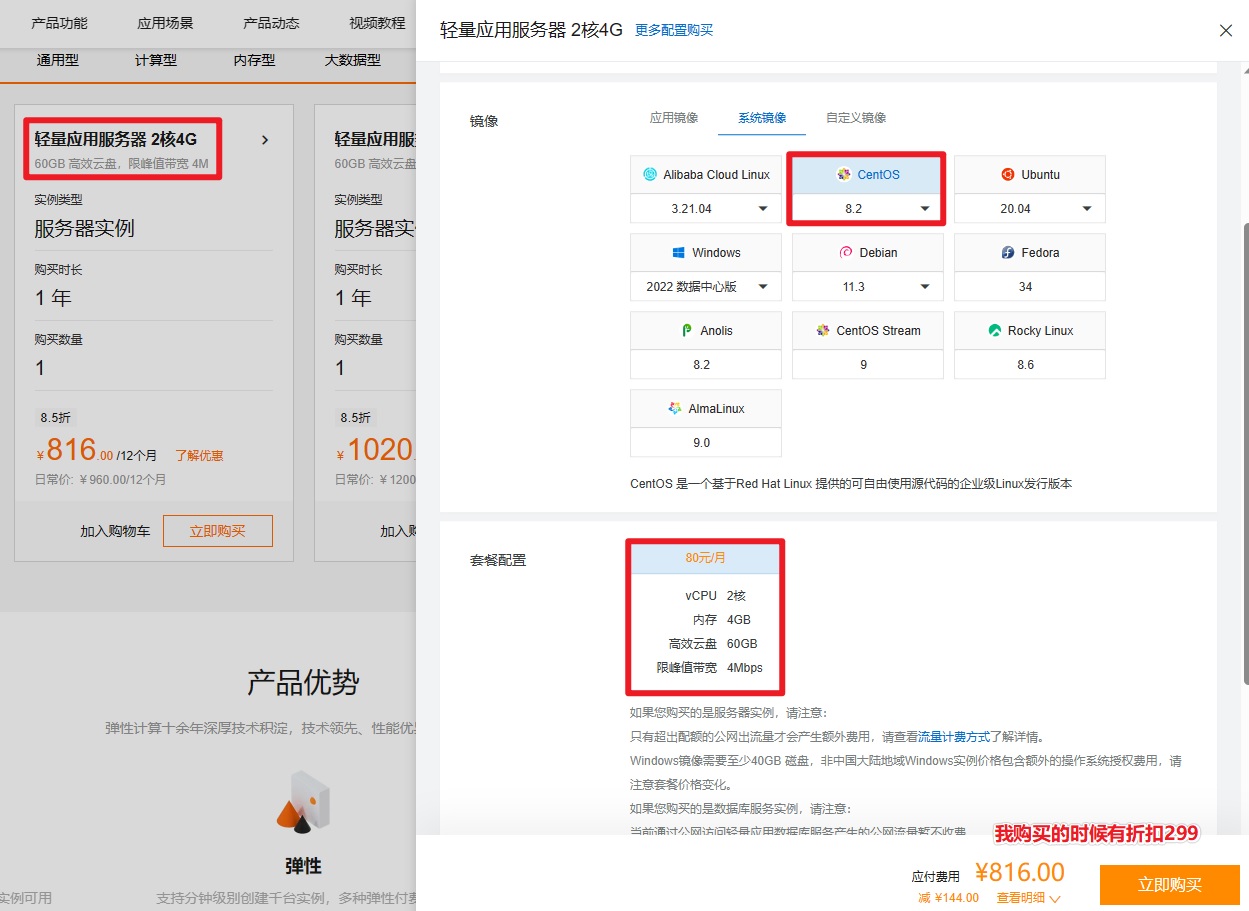Select the 80元/月 package plan
The width and height of the screenshot is (1249, 911).
pyautogui.click(x=705, y=619)
